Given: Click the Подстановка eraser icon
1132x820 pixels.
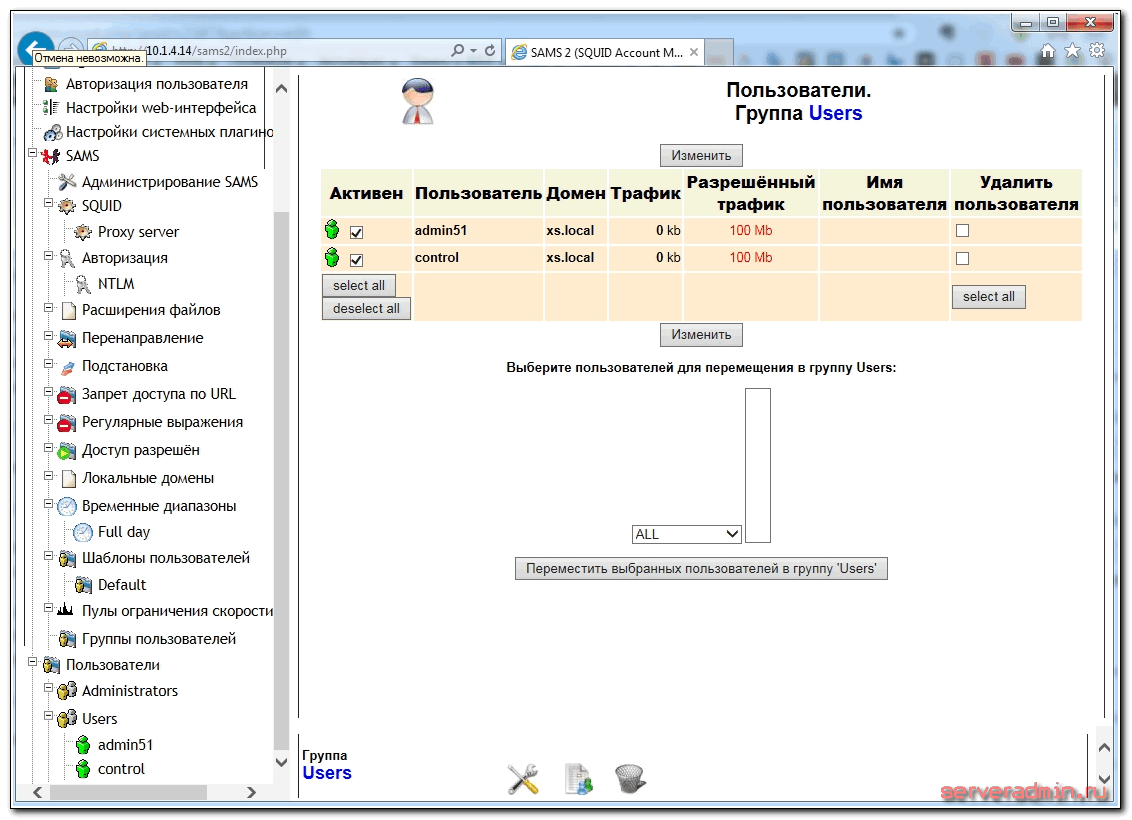Looking at the screenshot, I should [x=66, y=367].
